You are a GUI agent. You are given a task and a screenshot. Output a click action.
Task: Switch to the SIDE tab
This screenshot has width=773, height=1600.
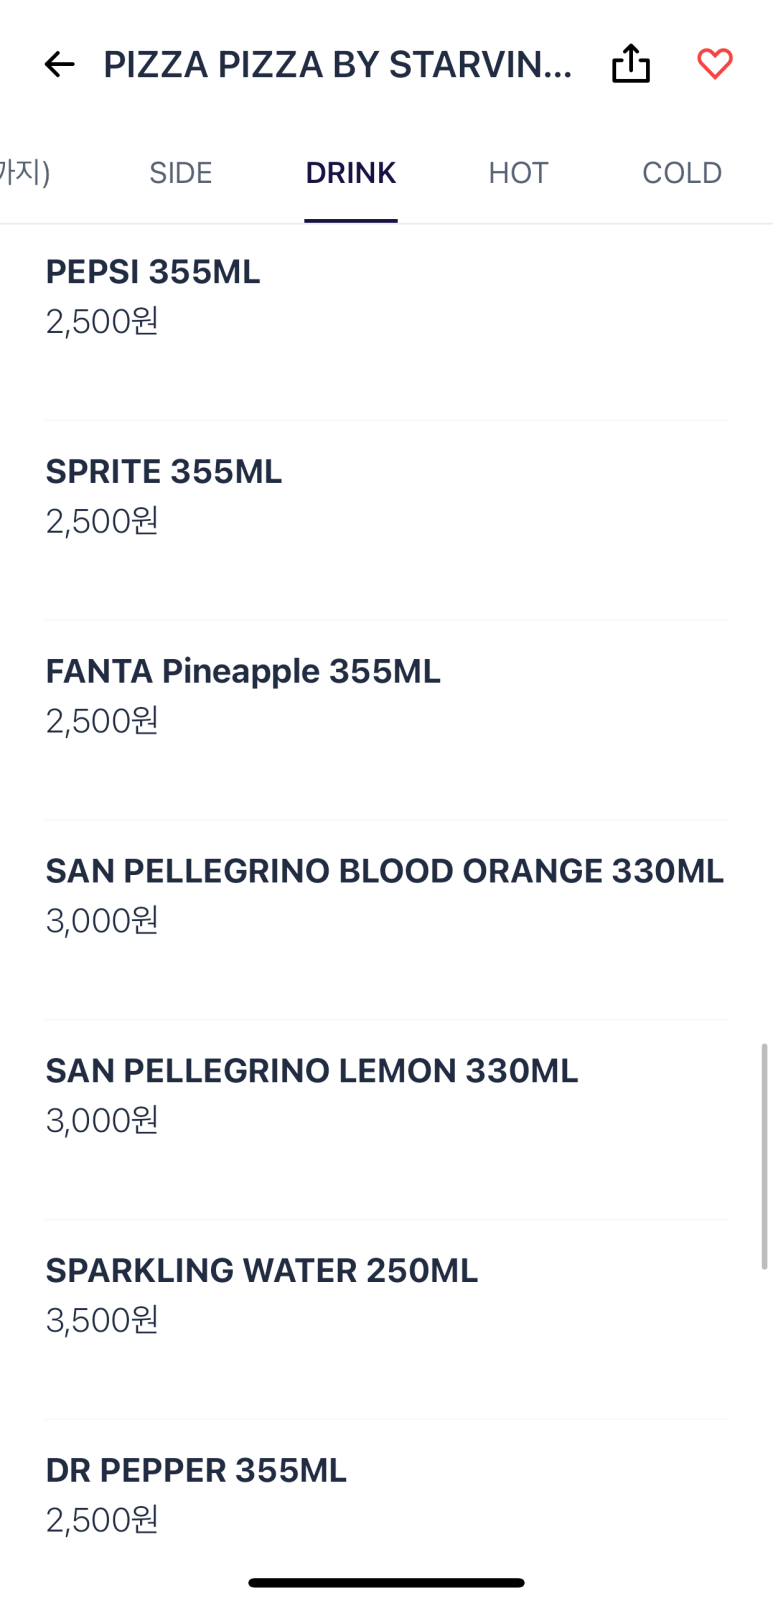tap(181, 173)
